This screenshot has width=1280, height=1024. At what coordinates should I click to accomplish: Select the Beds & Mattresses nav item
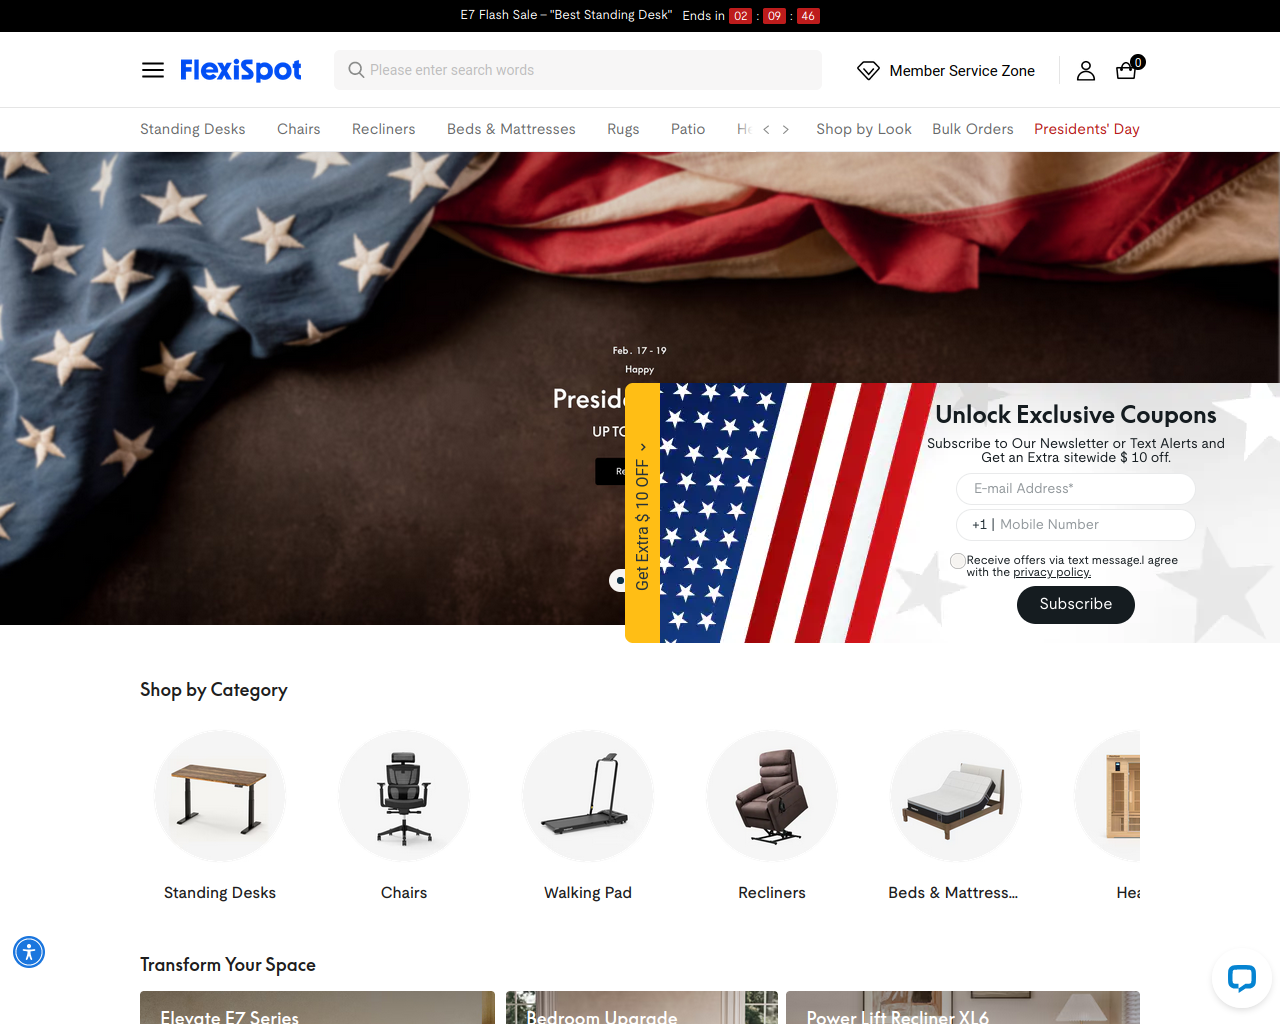tap(511, 129)
